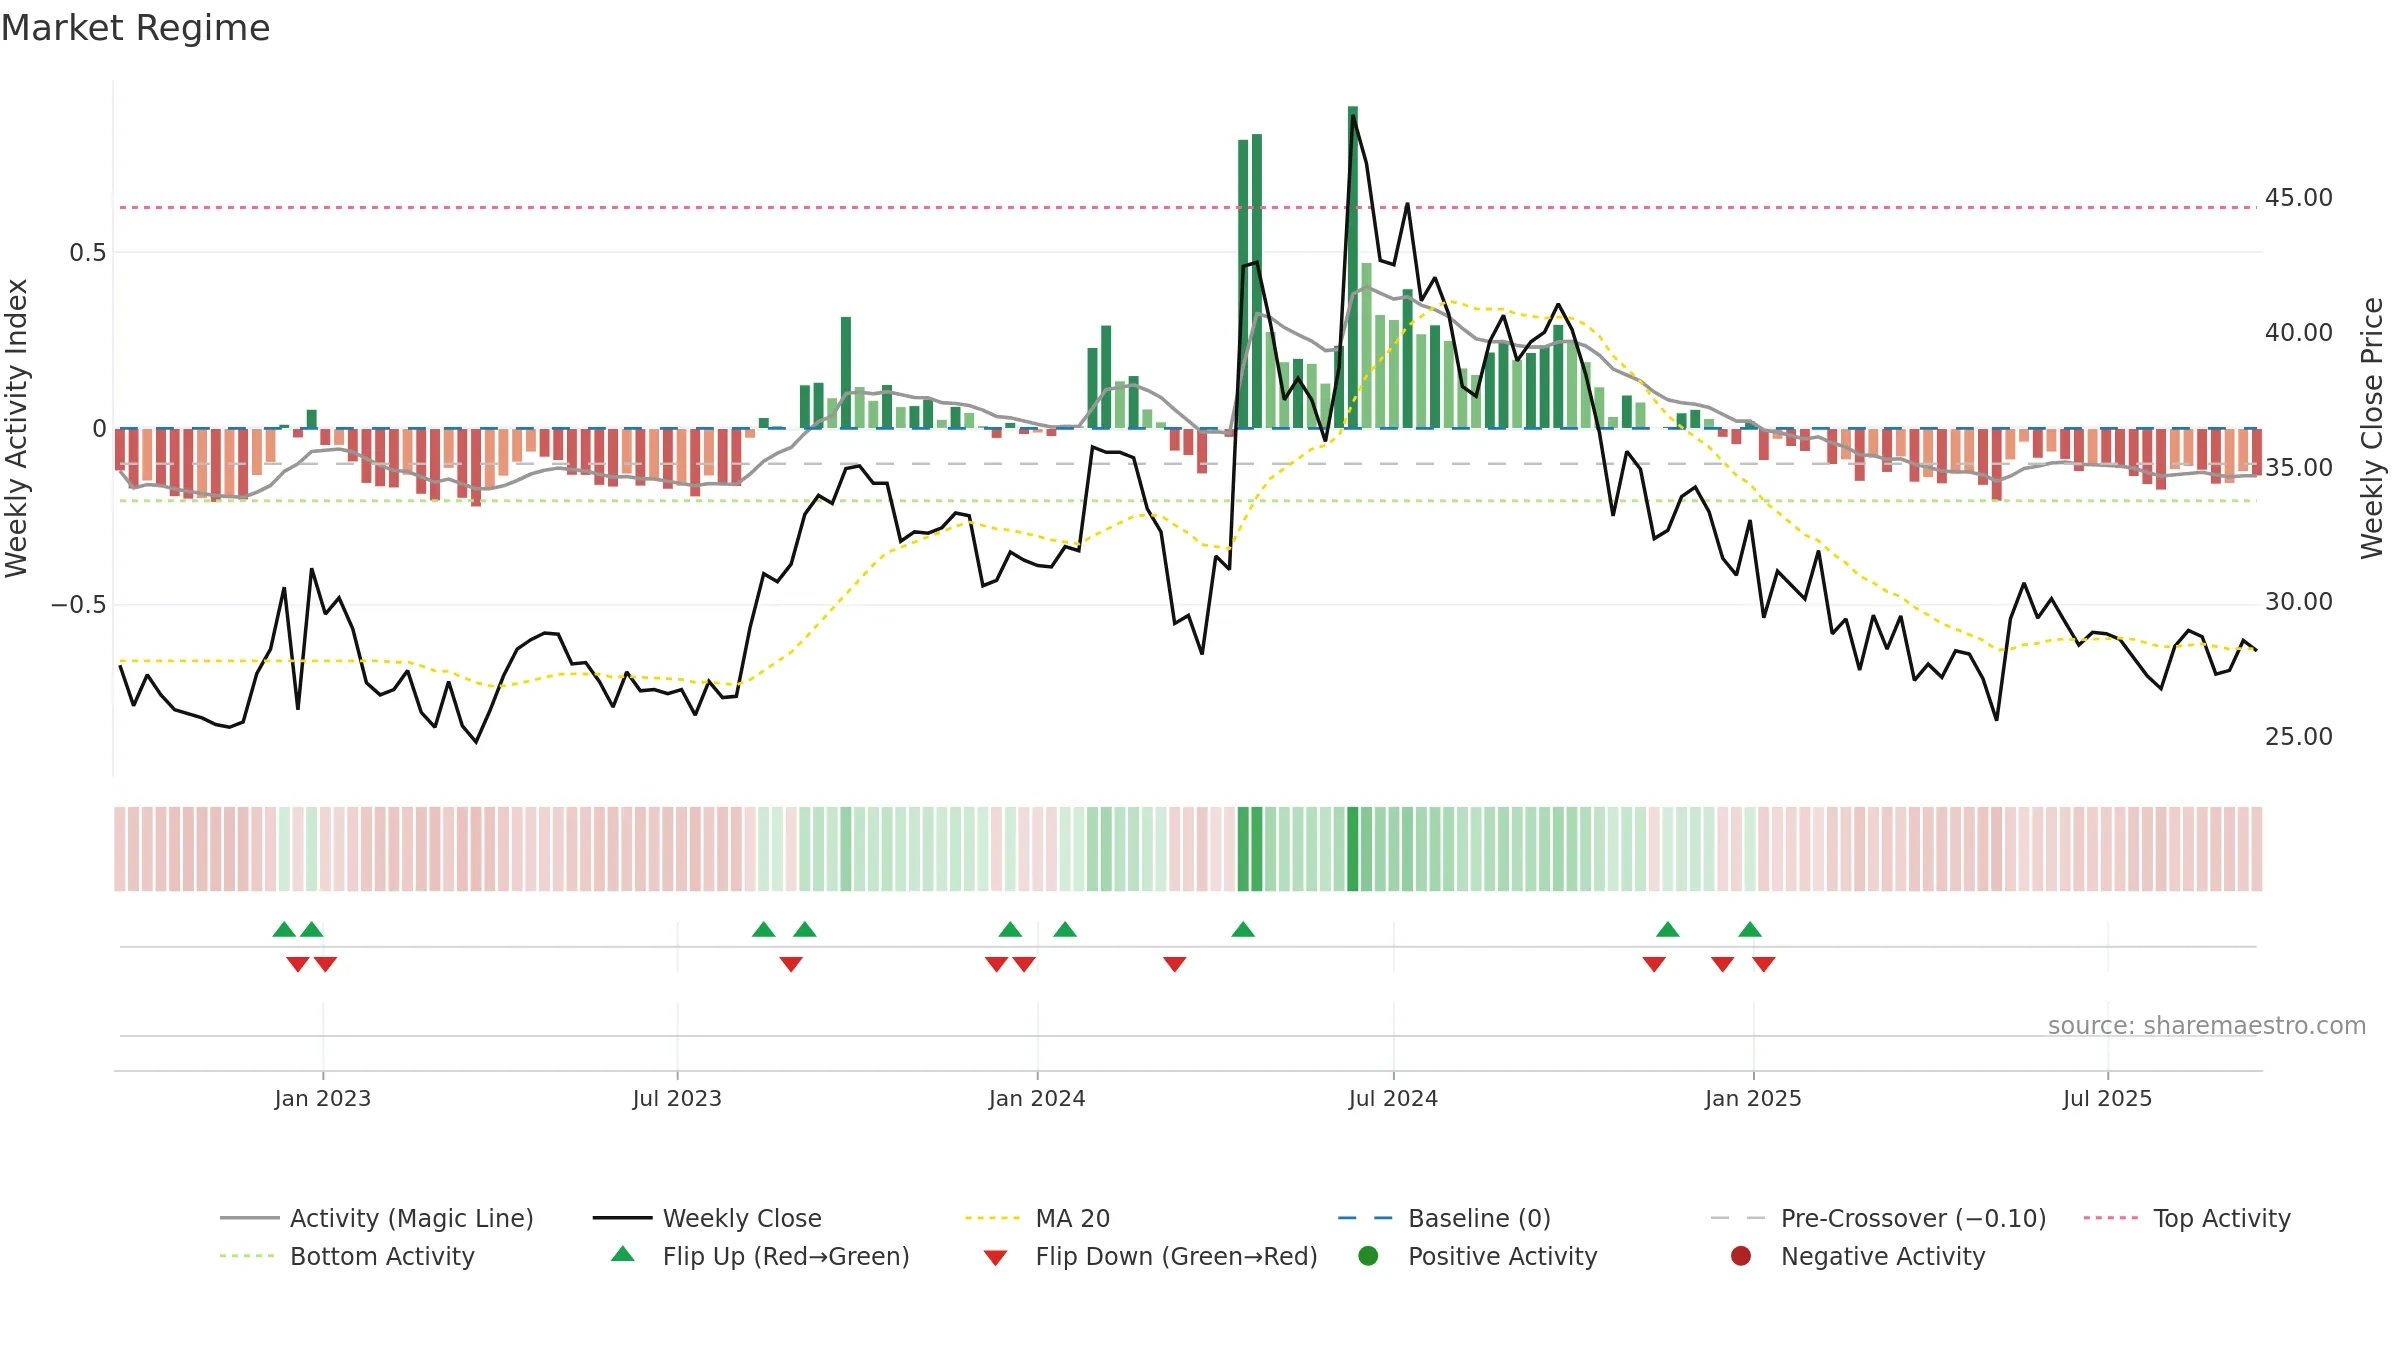Click the Jul 2025 x-axis label
2400x1350 pixels.
click(x=2107, y=1098)
